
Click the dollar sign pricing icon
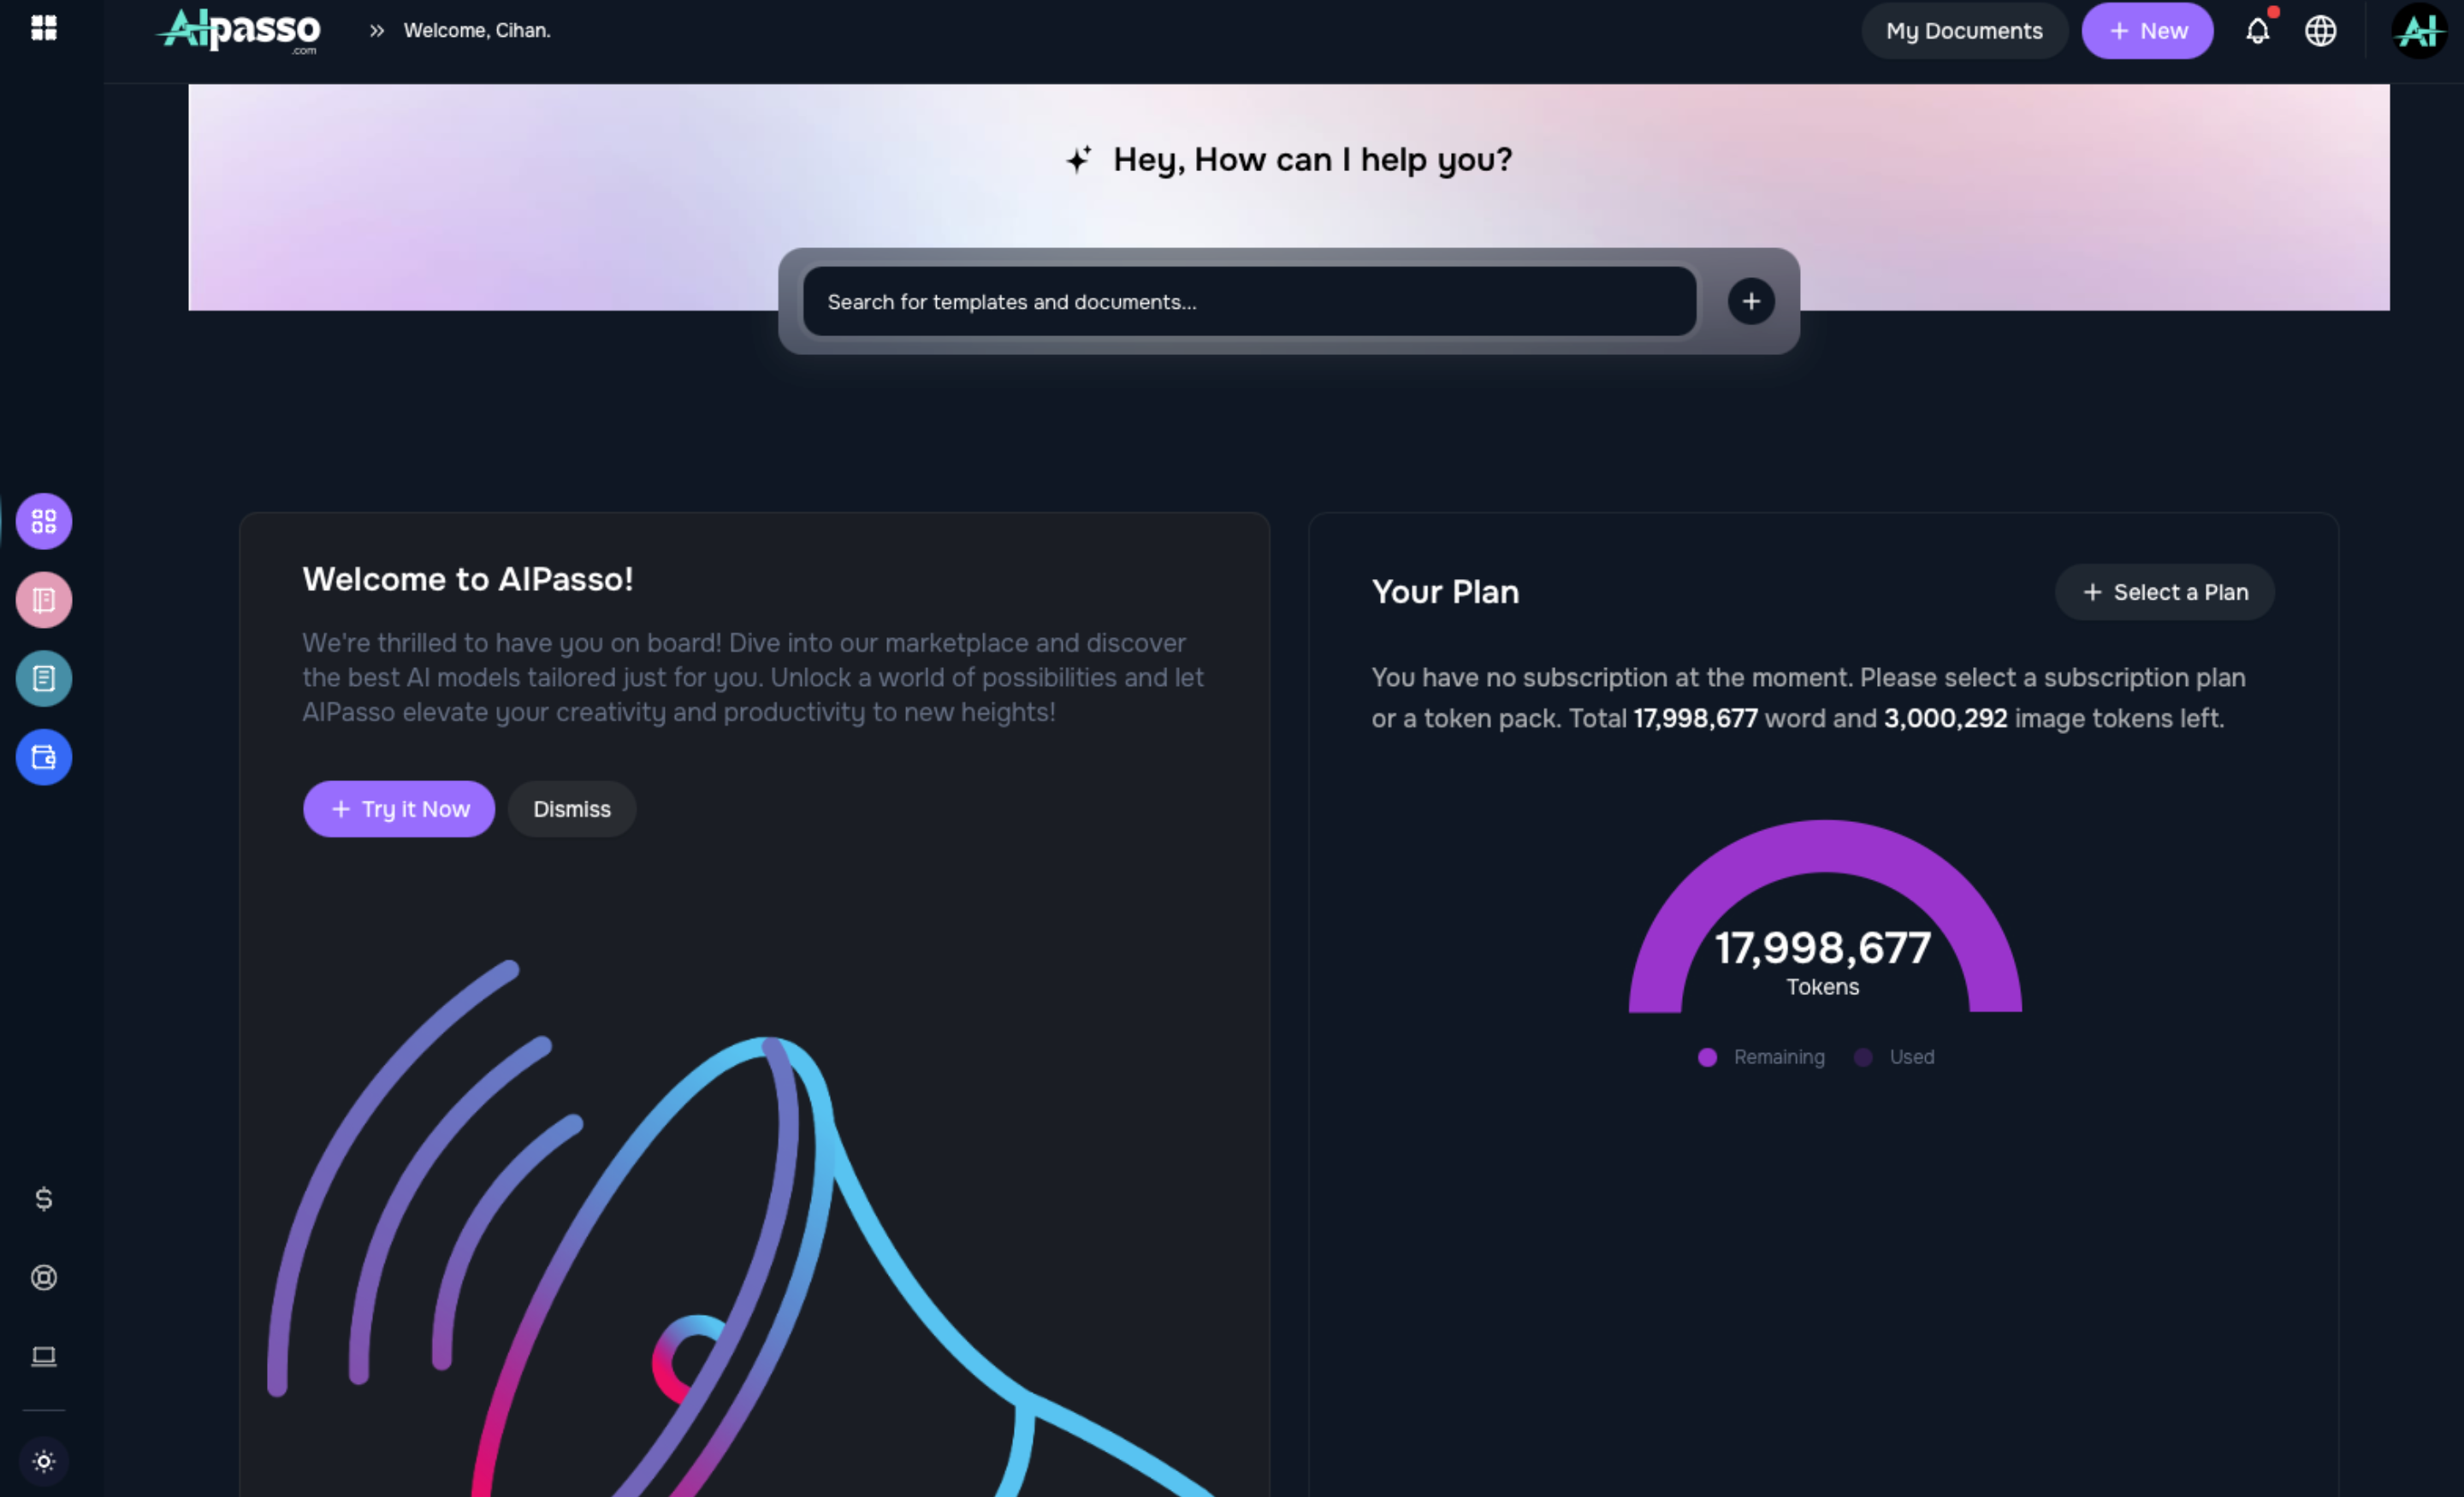click(42, 1198)
